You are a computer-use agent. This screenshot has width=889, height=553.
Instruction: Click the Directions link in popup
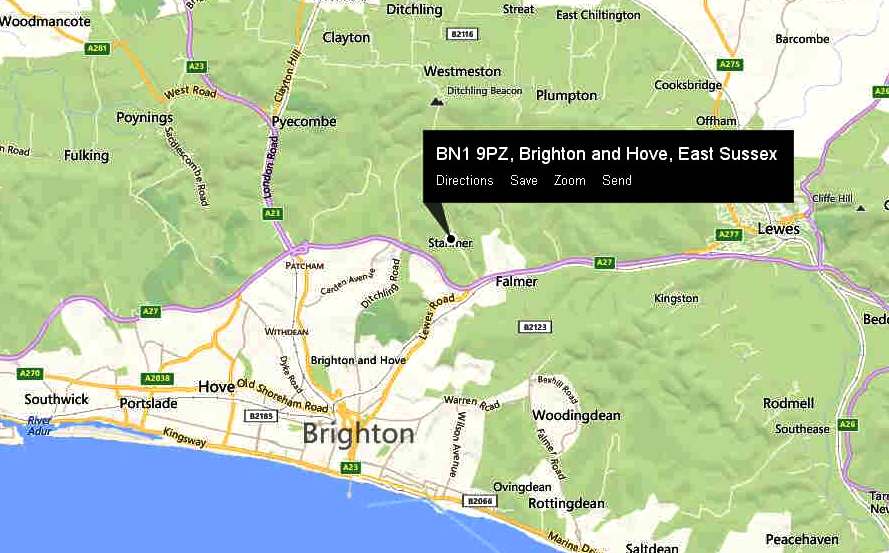coord(464,180)
